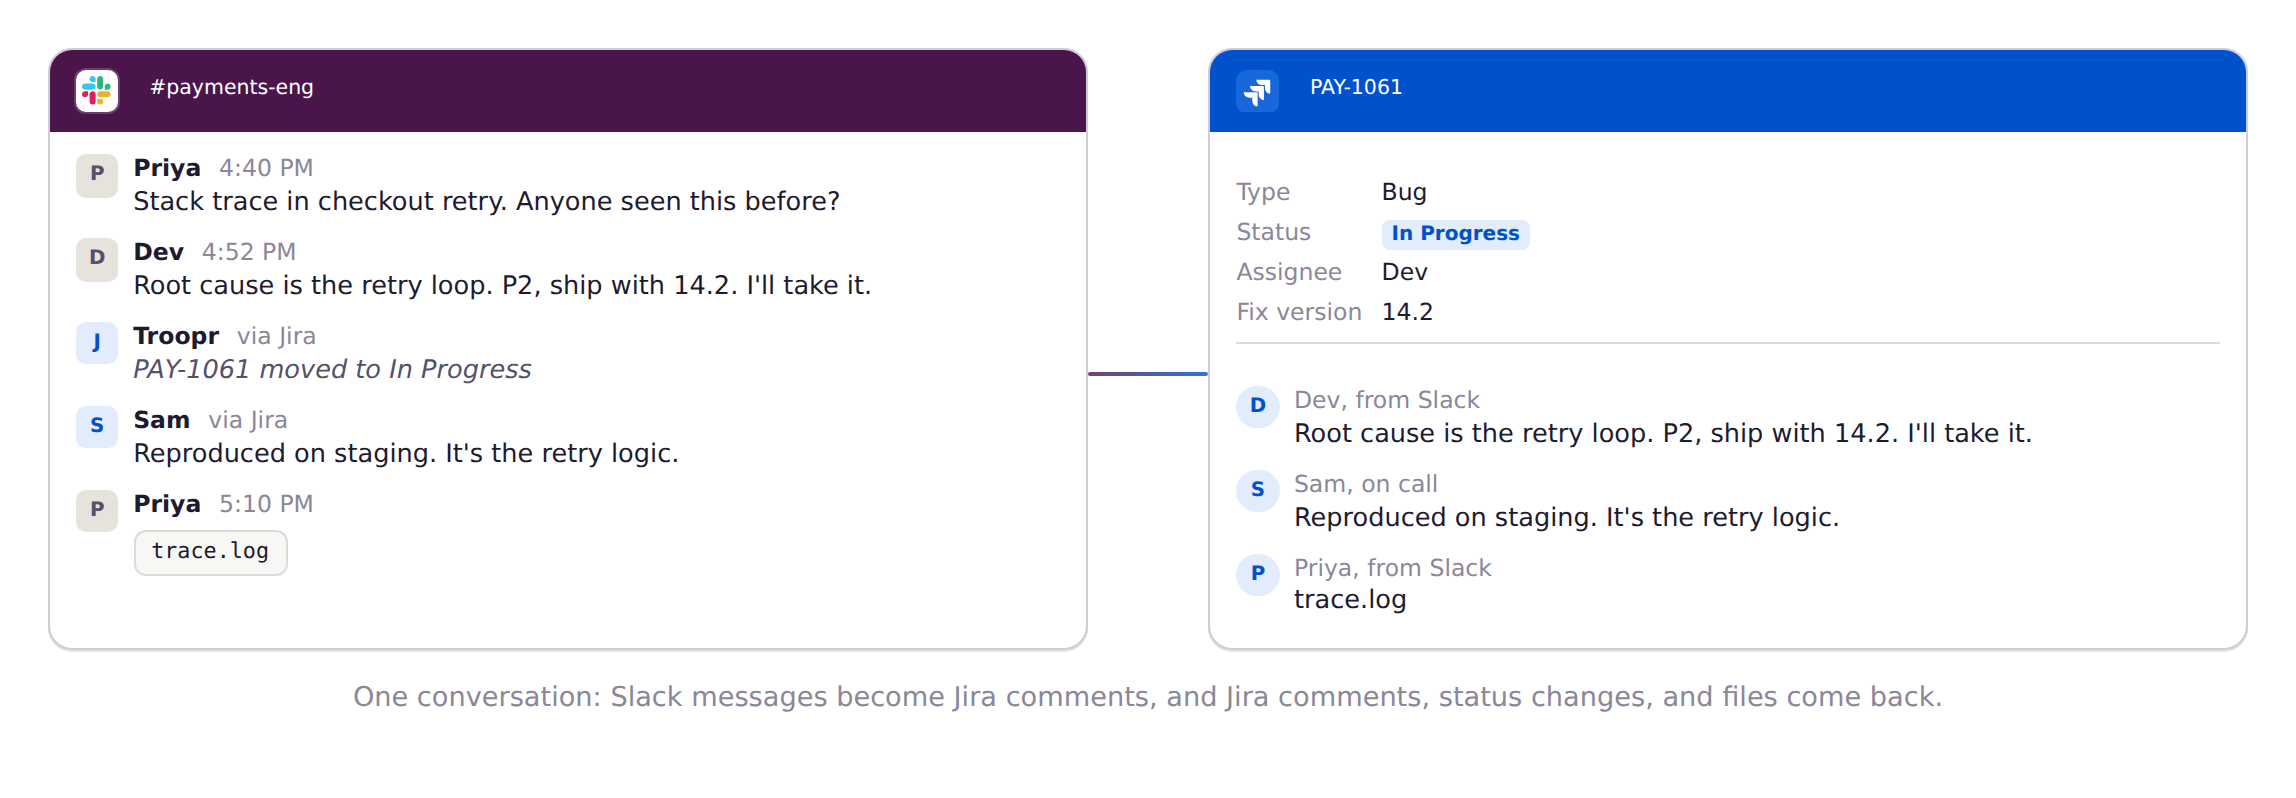
Task: Select Priya's avatar on the 4:40 PM message
Action: click(x=97, y=176)
